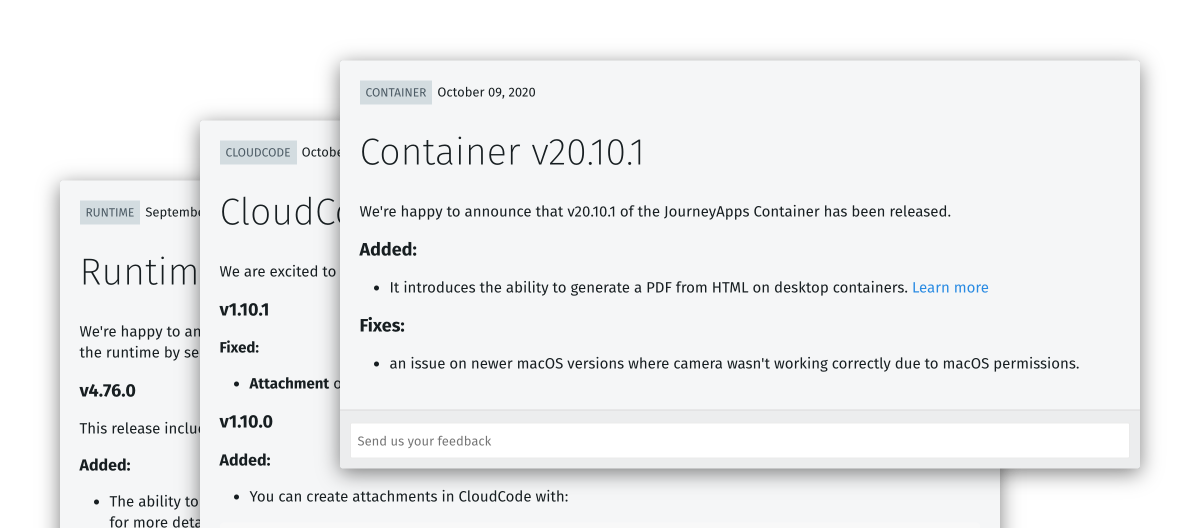Select the RUNTIME category tag

(x=110, y=212)
